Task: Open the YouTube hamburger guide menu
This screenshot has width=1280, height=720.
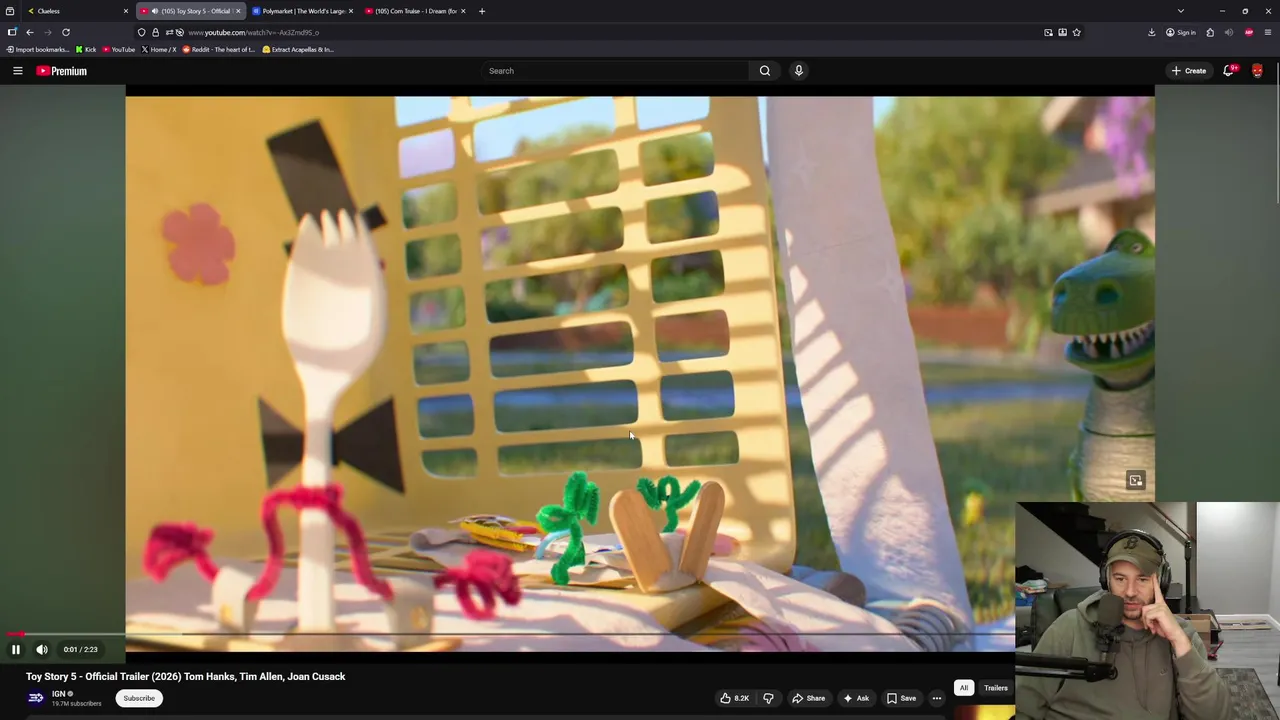Action: (x=17, y=71)
